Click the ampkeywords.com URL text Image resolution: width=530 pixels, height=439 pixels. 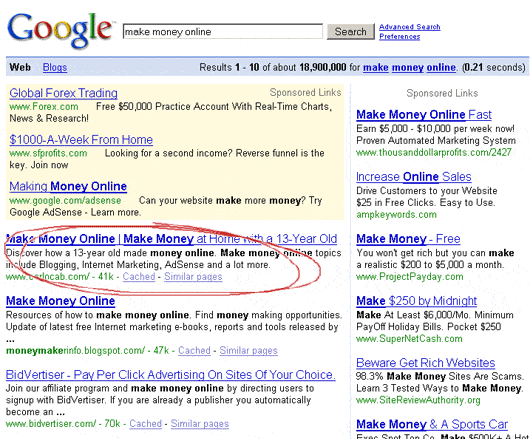tap(396, 215)
